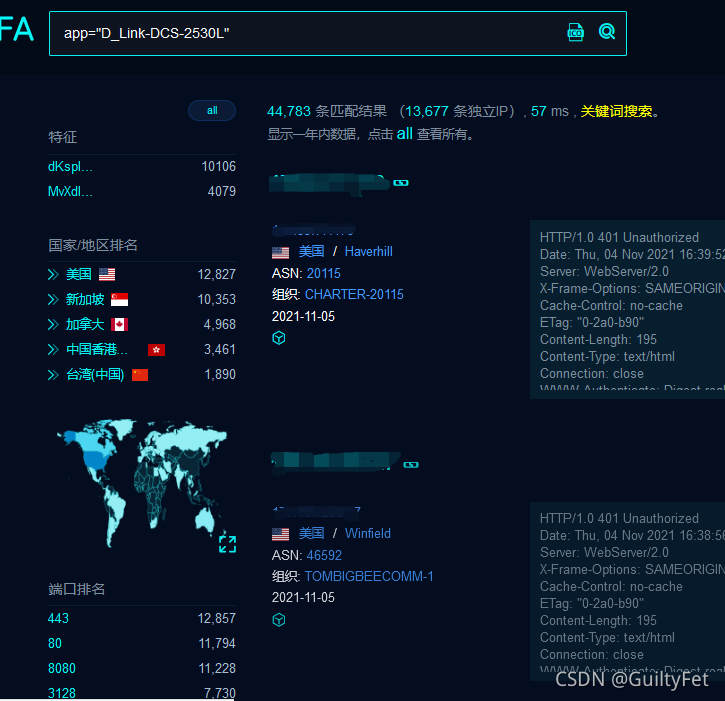Filter by port 80
This screenshot has height=701, width=725.
click(55, 643)
